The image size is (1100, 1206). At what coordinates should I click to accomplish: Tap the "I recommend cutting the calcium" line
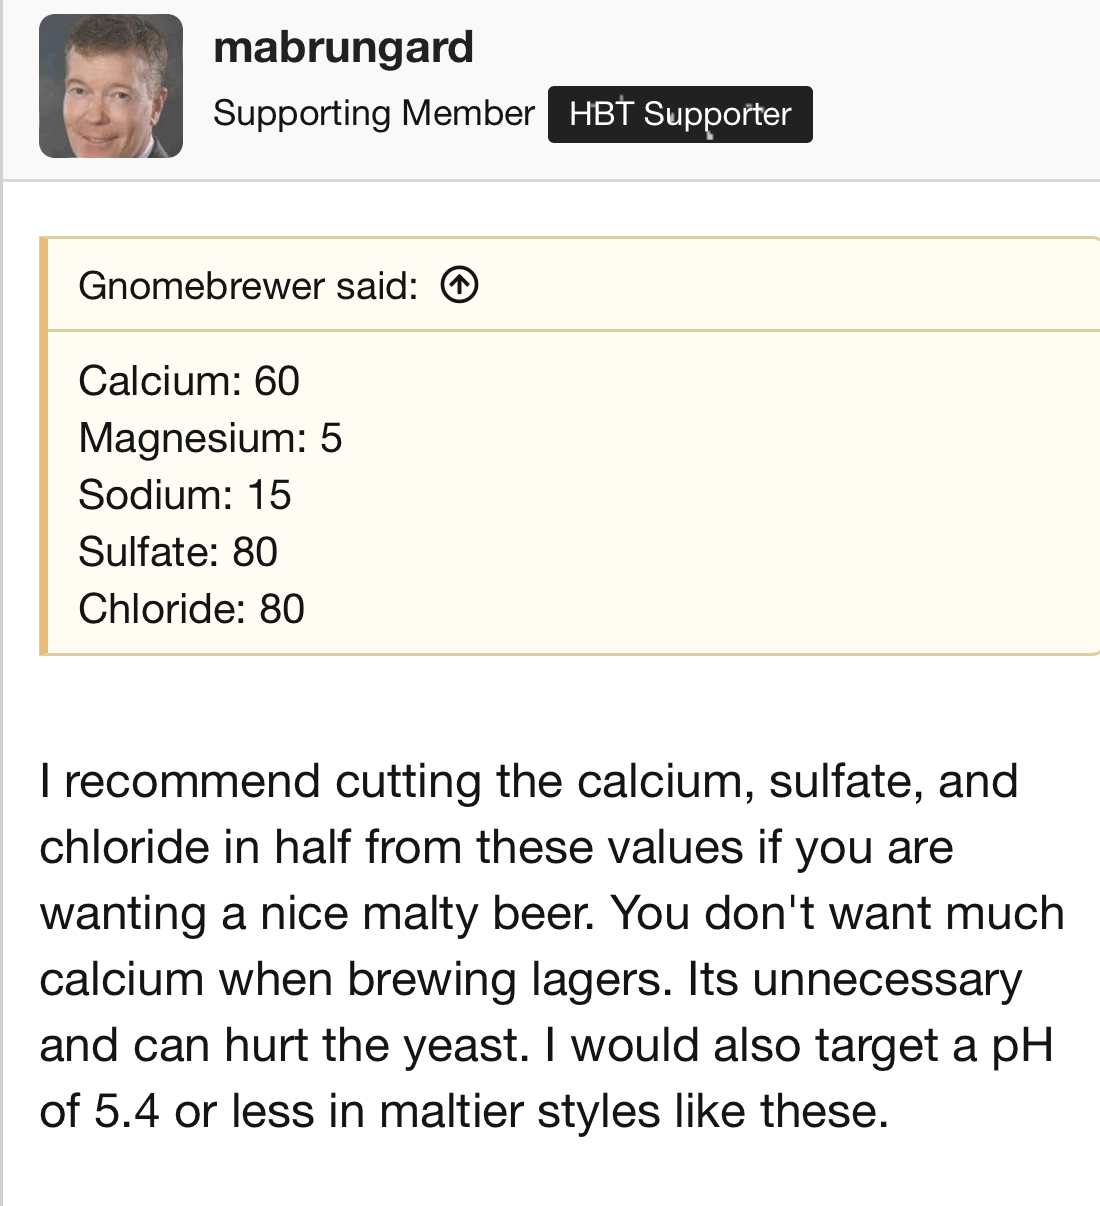click(x=529, y=781)
